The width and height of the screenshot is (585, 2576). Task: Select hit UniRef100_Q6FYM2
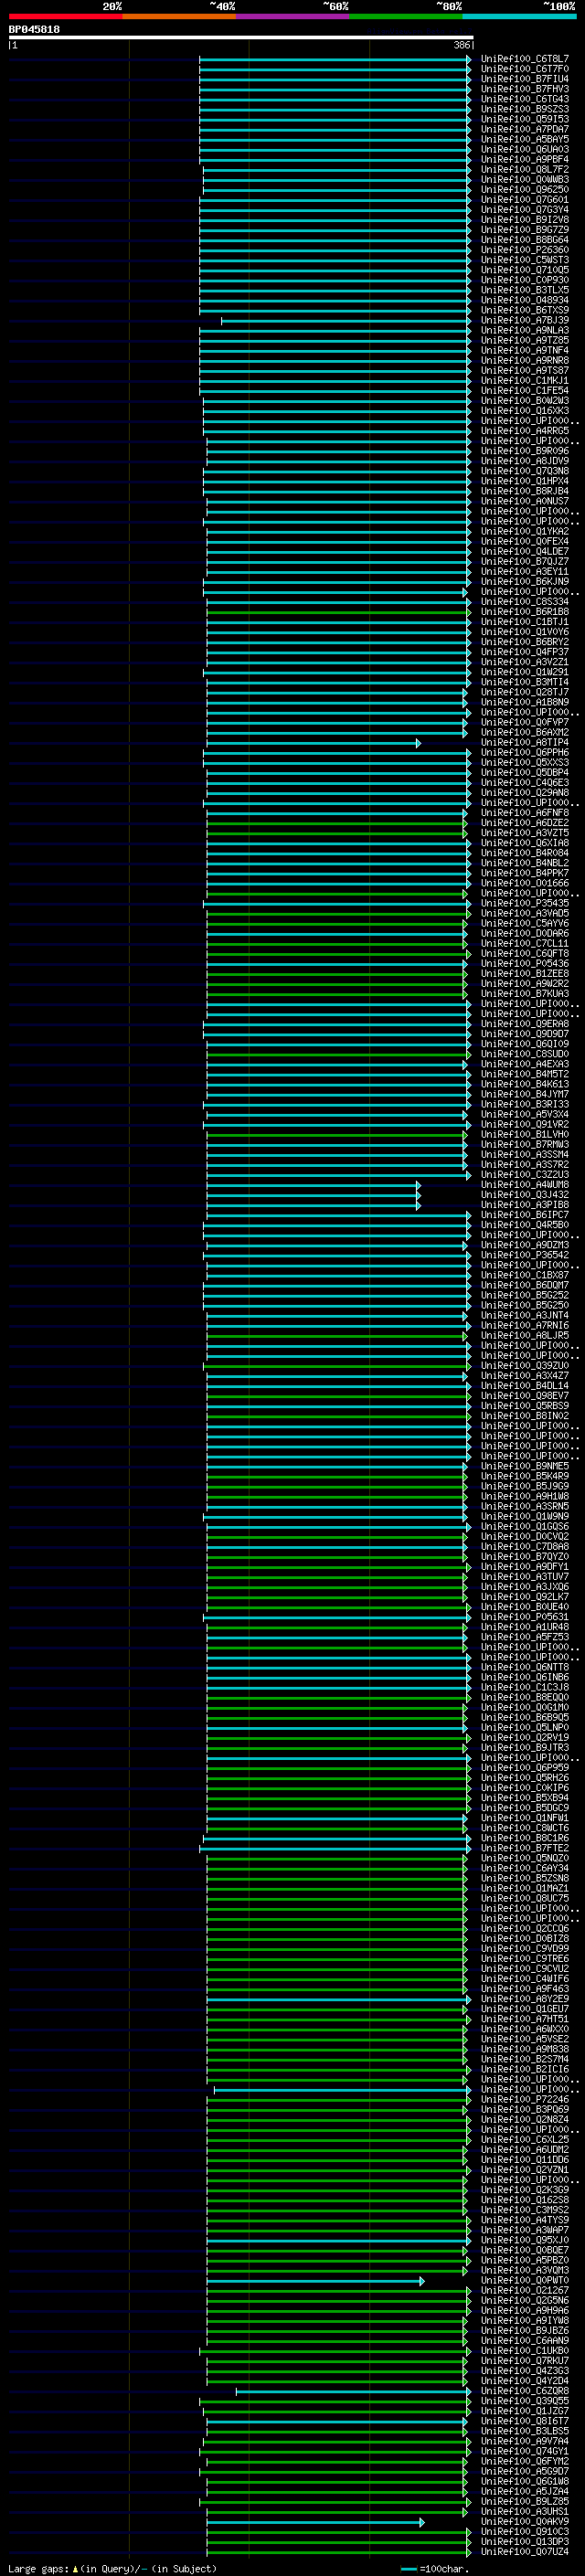coord(525,2462)
